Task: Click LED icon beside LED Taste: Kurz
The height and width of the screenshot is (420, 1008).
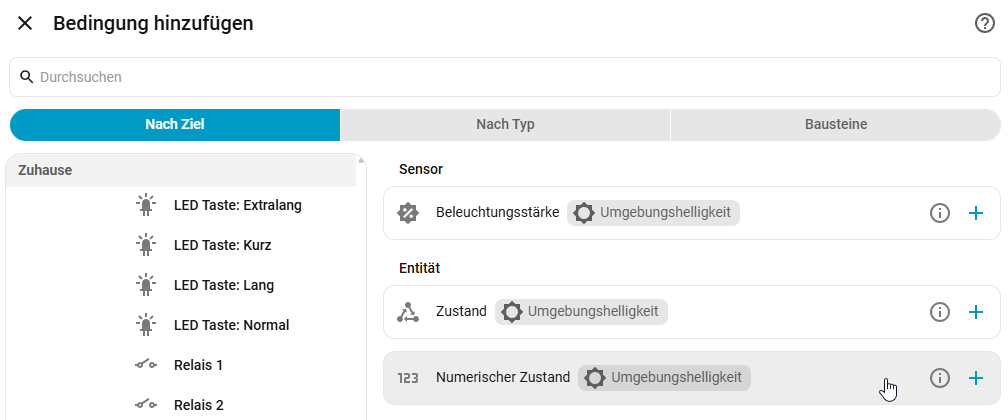Action: click(x=146, y=245)
